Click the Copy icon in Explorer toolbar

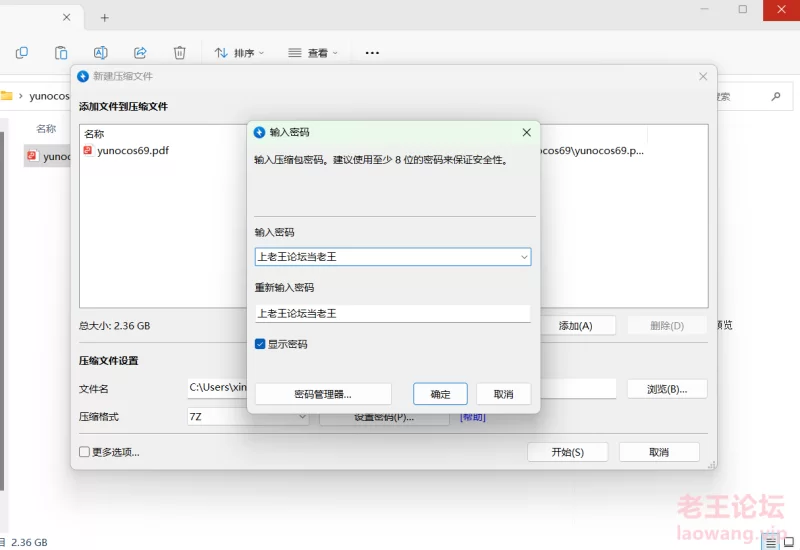pos(22,53)
